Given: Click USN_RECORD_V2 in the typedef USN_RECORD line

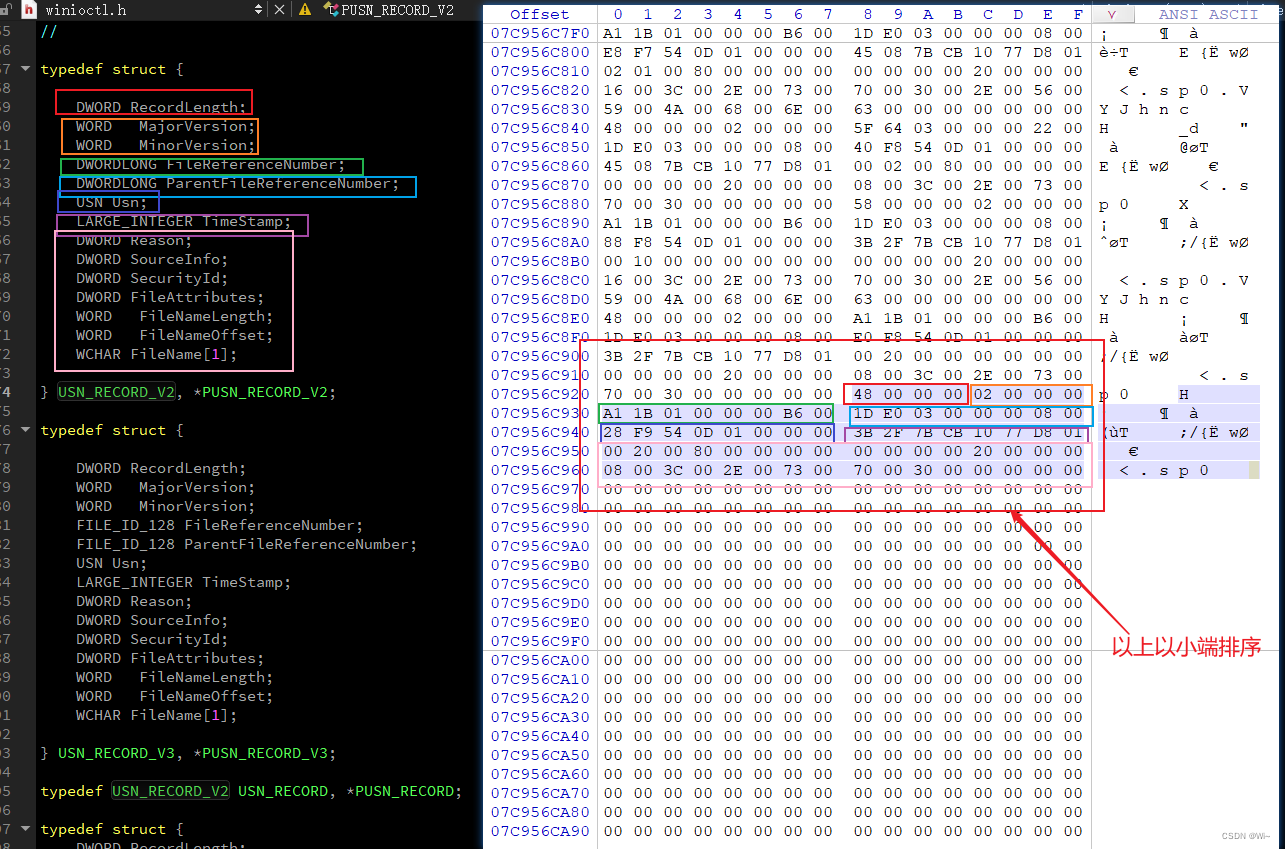Looking at the screenshot, I should [x=170, y=791].
